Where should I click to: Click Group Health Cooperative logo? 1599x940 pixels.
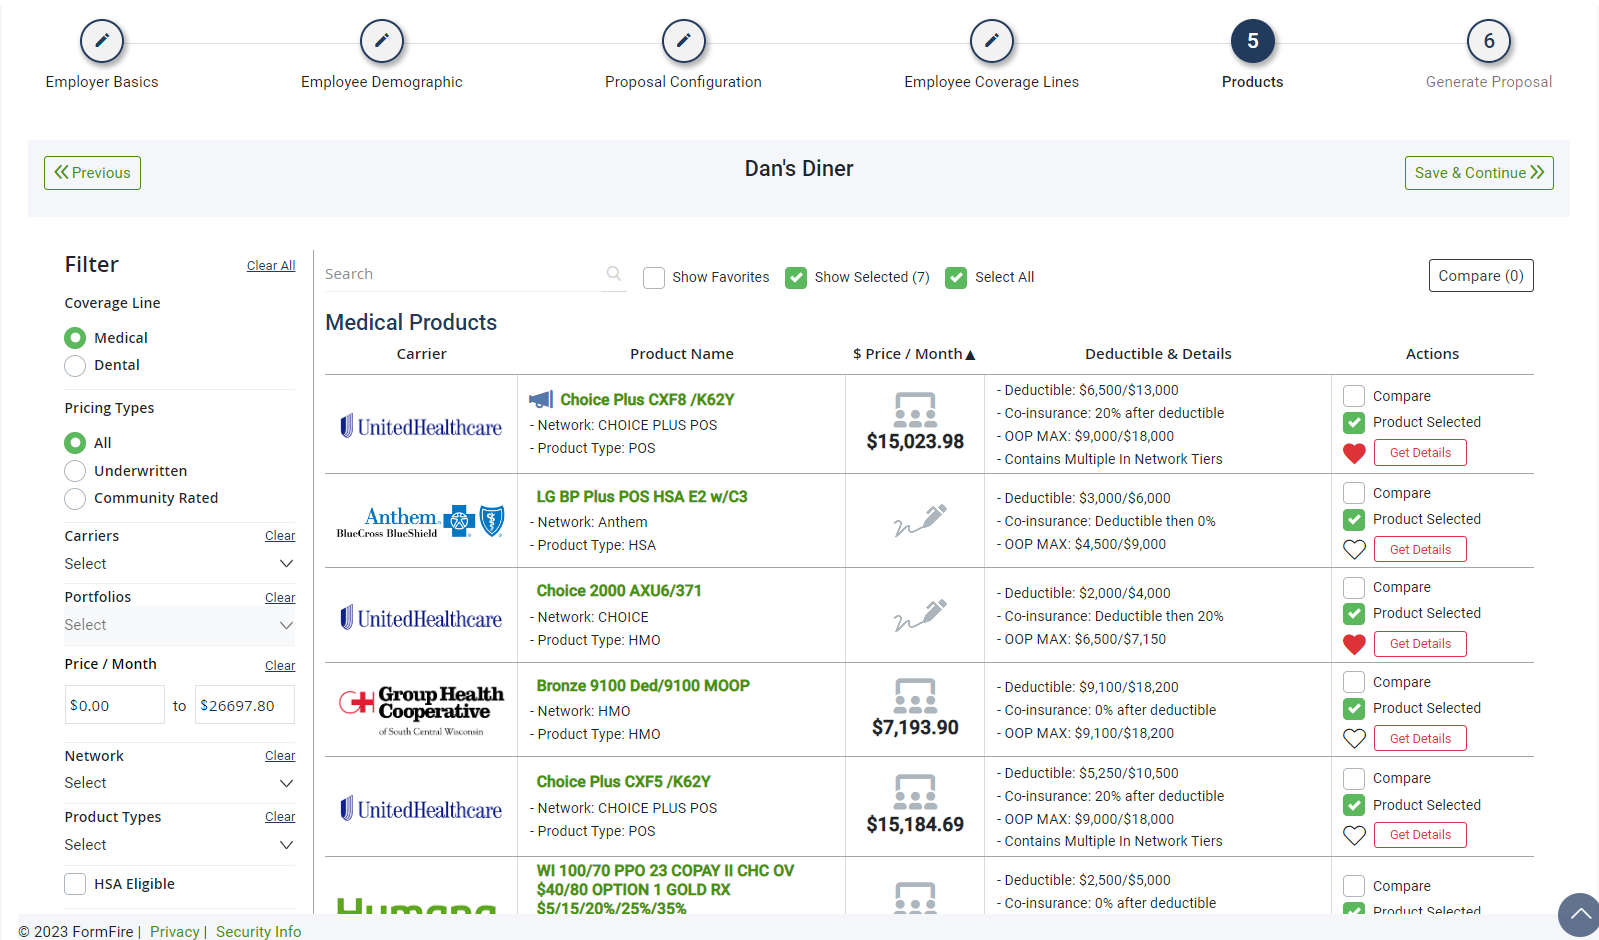(421, 710)
